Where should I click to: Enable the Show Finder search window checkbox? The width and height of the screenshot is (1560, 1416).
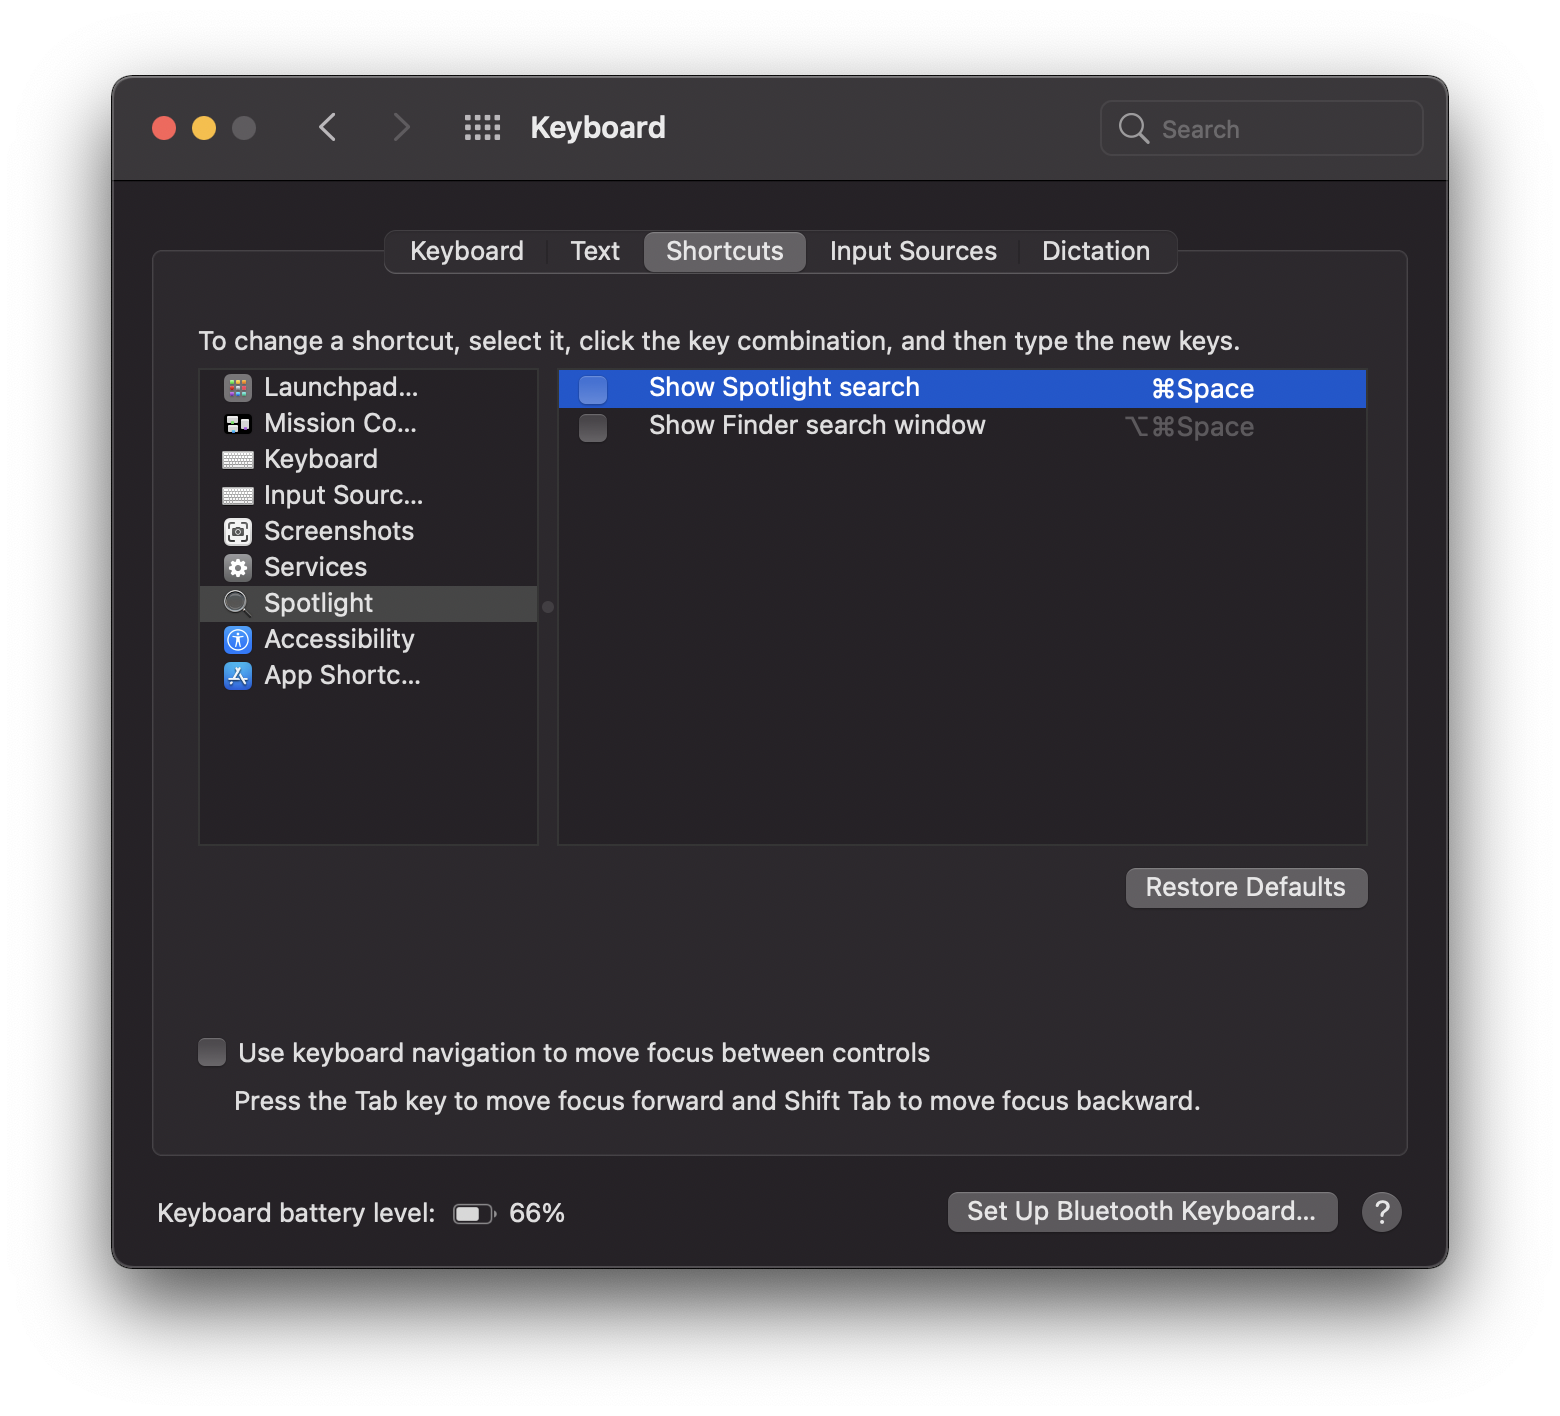[593, 427]
